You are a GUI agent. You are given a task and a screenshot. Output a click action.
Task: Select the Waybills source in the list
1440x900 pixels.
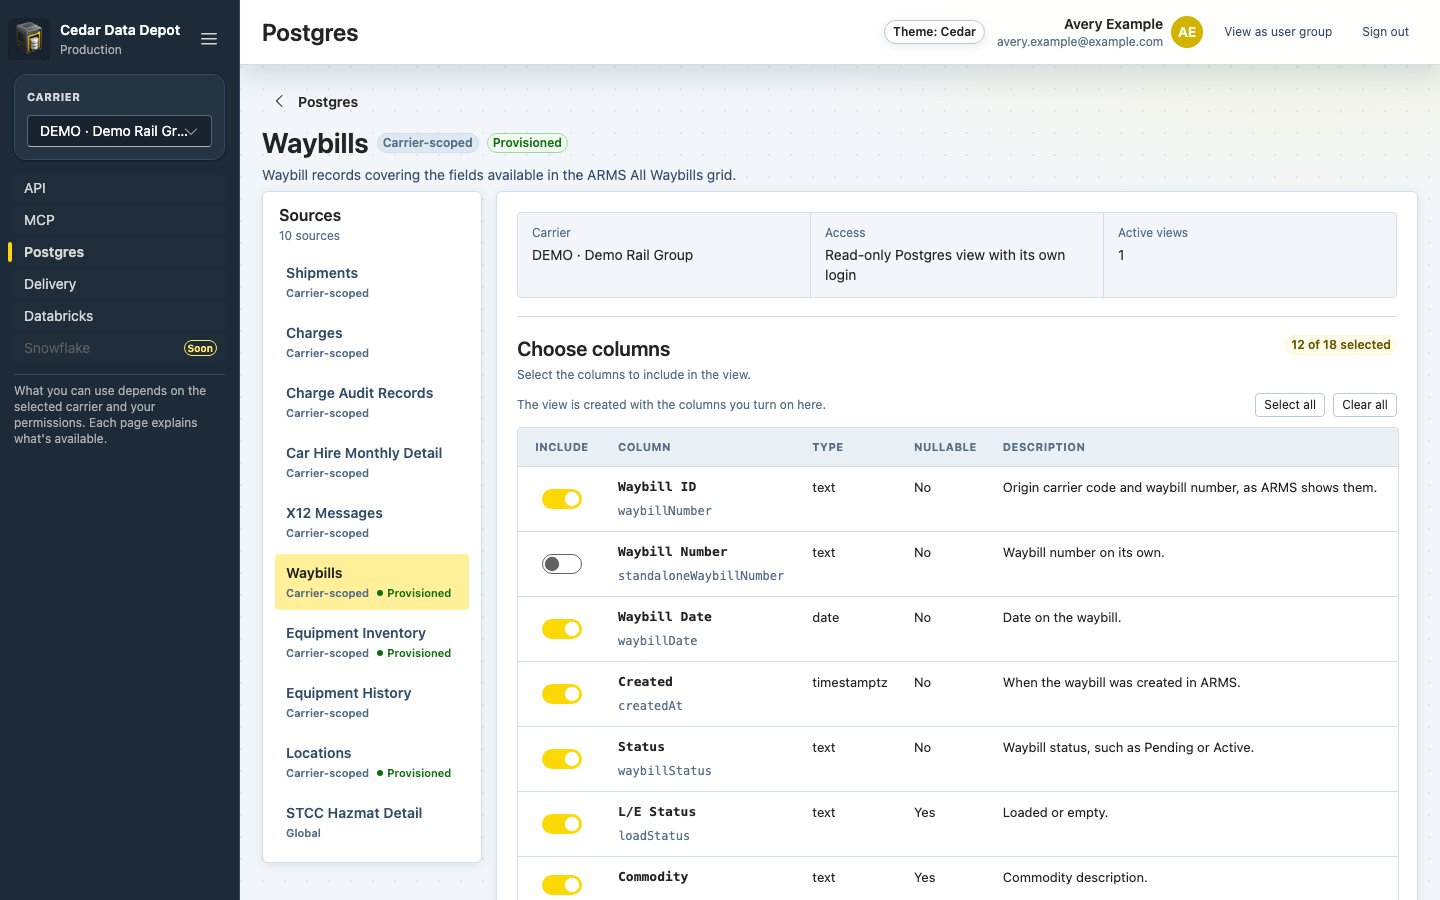tap(372, 582)
